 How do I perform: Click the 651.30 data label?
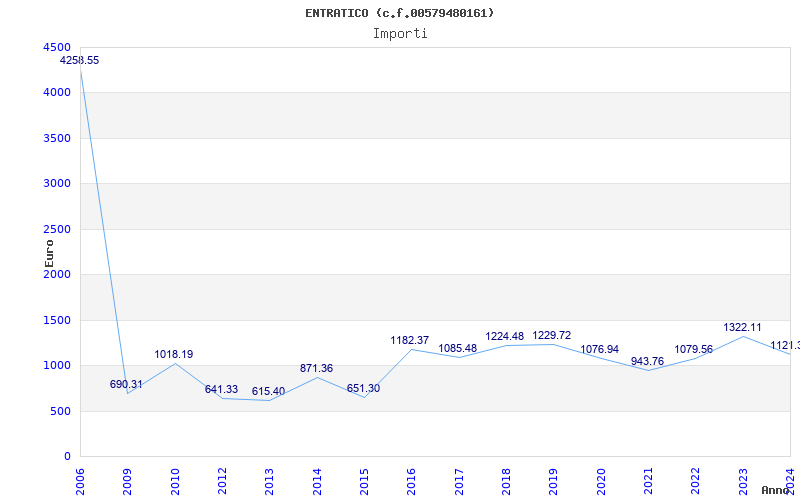click(363, 388)
